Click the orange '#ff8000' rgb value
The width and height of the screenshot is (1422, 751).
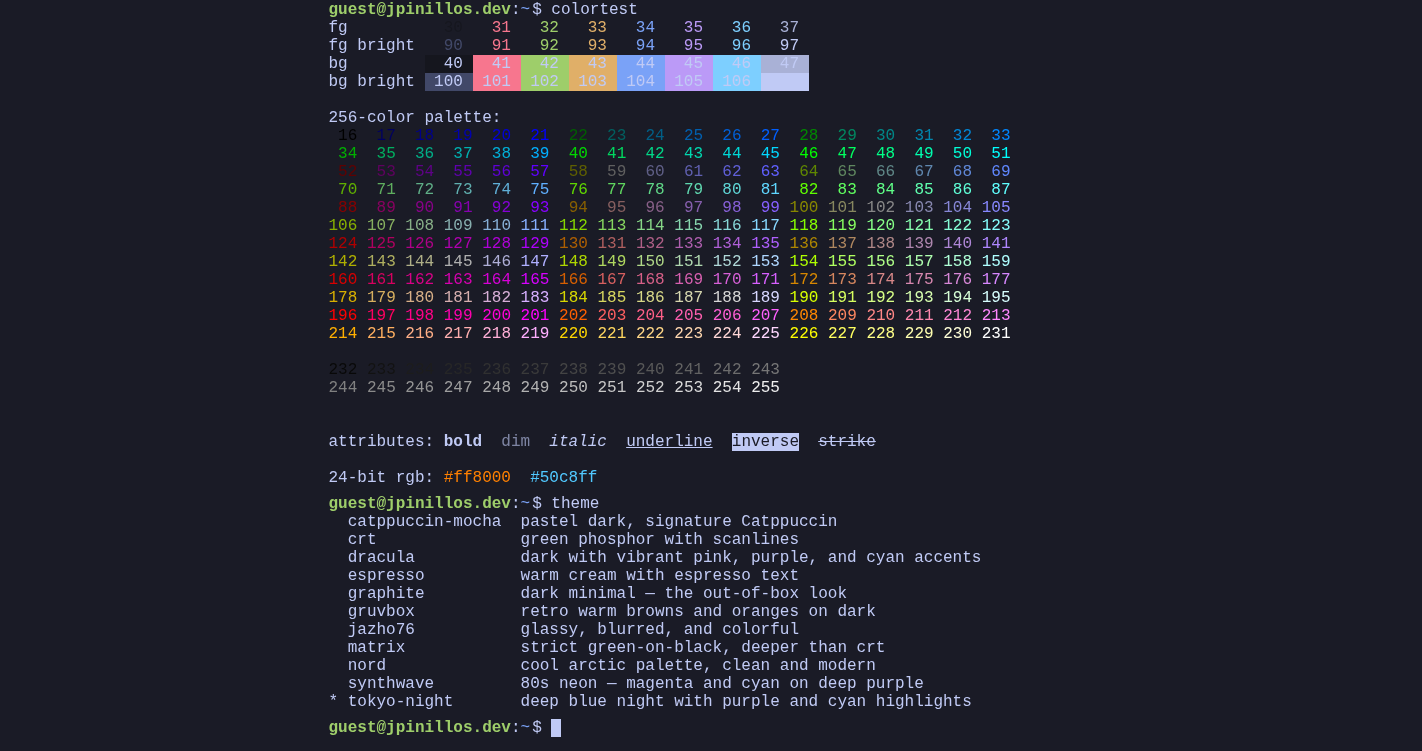coord(477,478)
